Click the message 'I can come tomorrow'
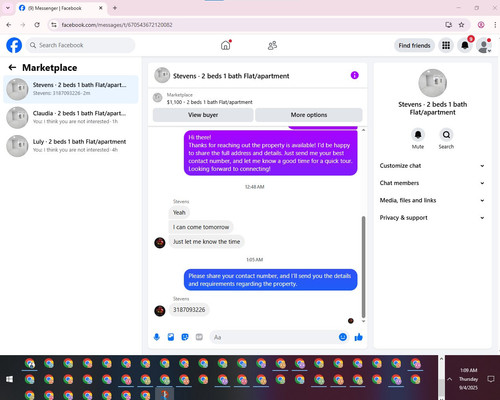Image resolution: width=500 pixels, height=400 pixels. click(x=201, y=227)
